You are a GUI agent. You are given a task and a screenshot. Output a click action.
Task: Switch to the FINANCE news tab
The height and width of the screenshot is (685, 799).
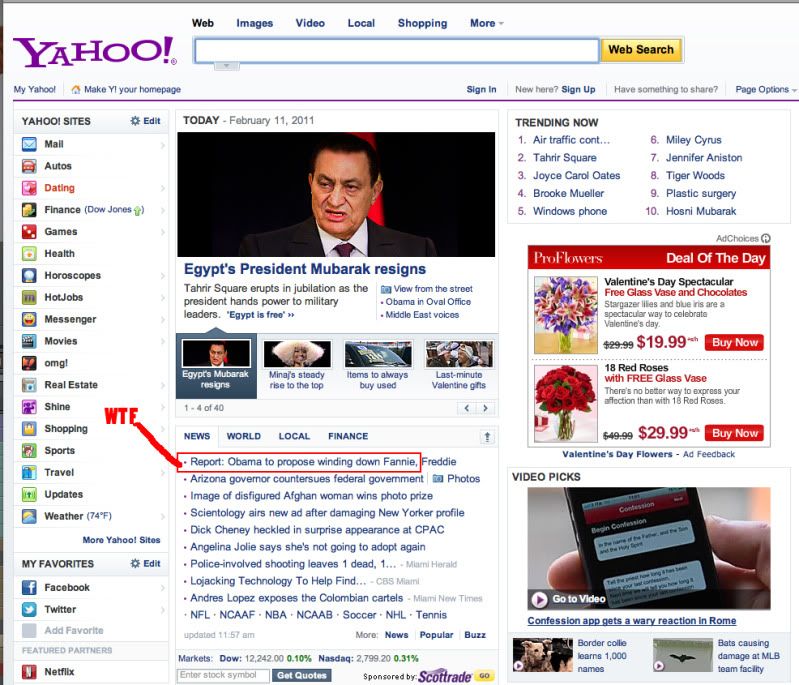pos(348,436)
